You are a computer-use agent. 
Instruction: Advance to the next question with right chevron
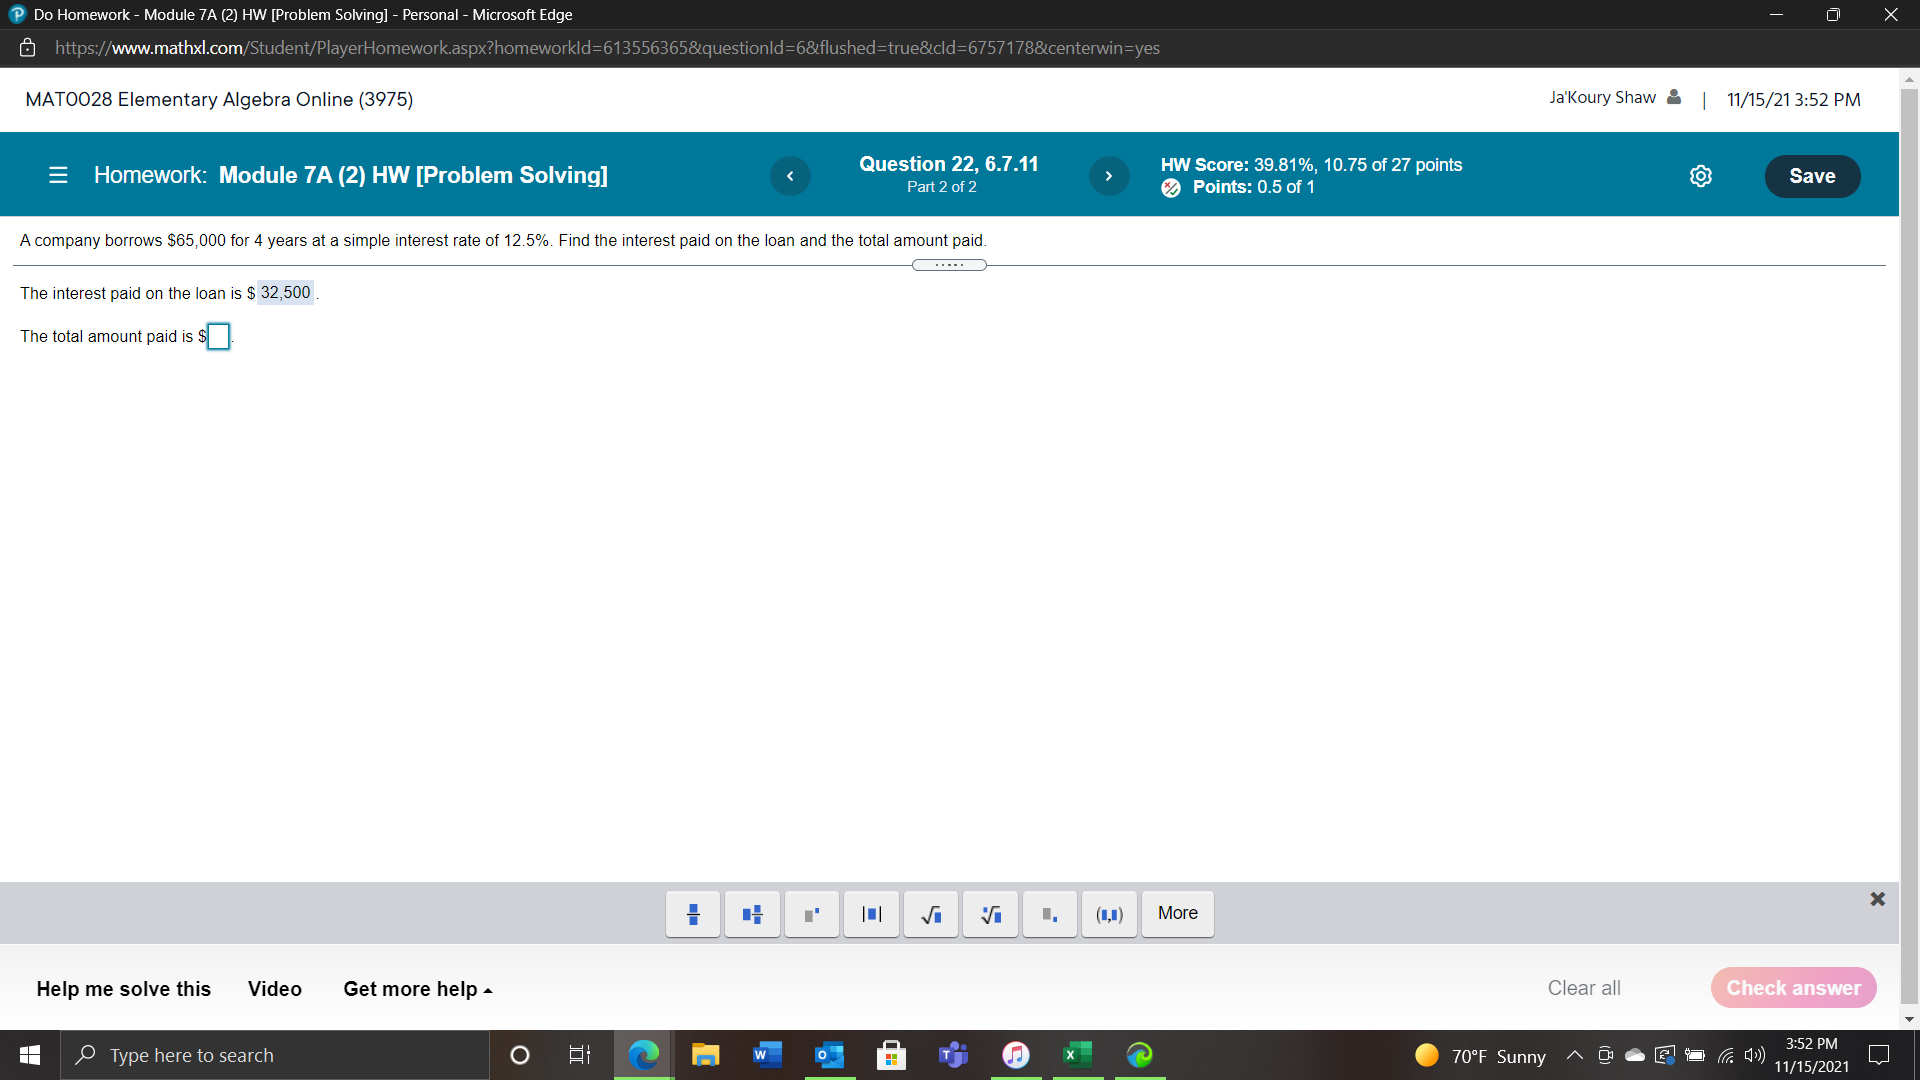(x=1109, y=175)
